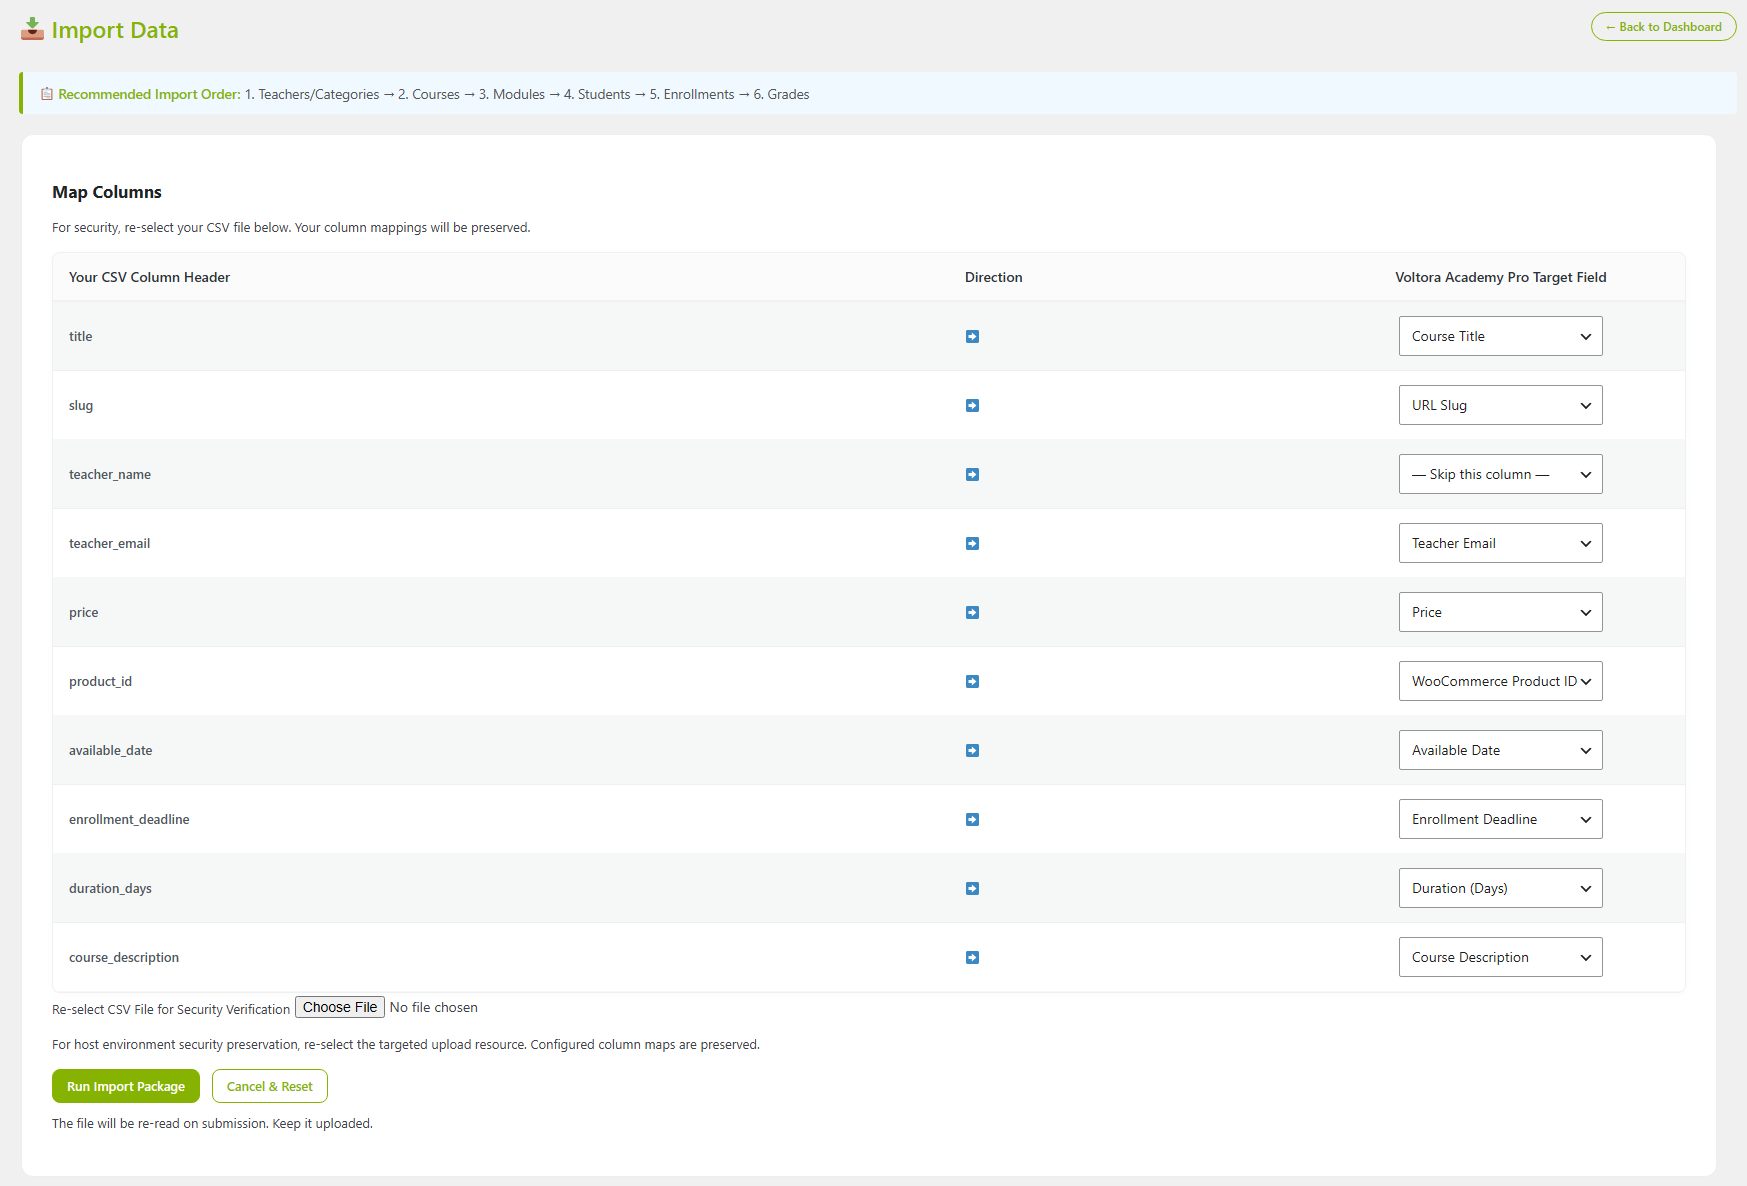Click the direction arrow in slug row

[x=972, y=405]
